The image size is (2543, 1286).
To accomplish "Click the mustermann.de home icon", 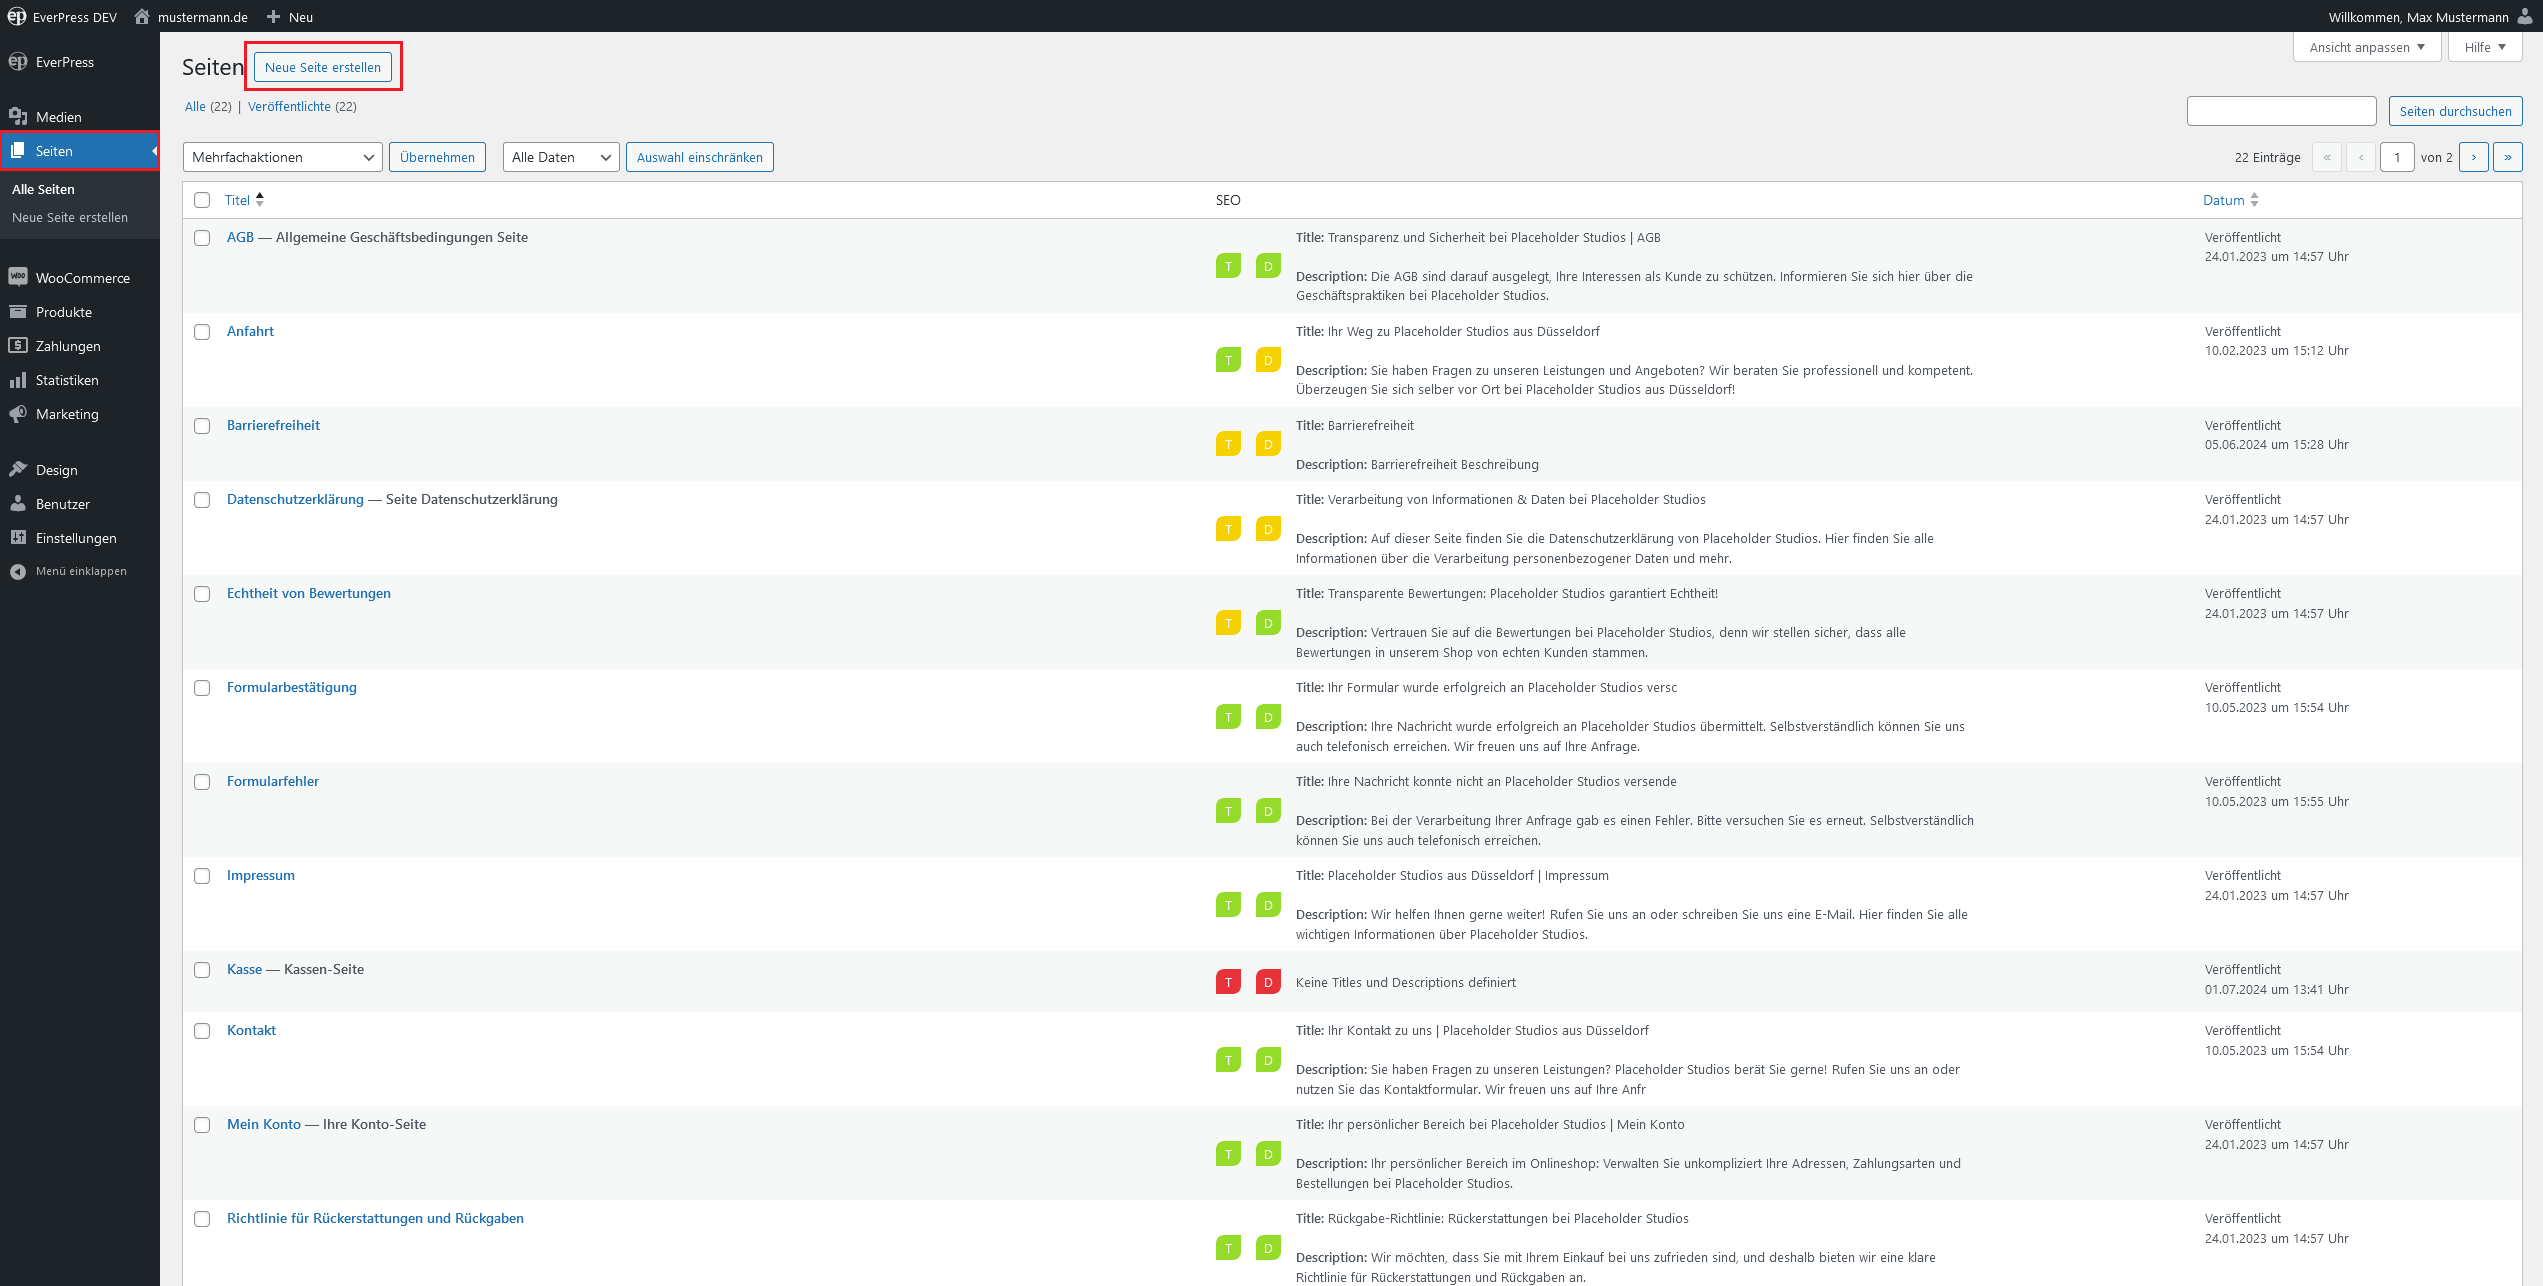I will [142, 17].
